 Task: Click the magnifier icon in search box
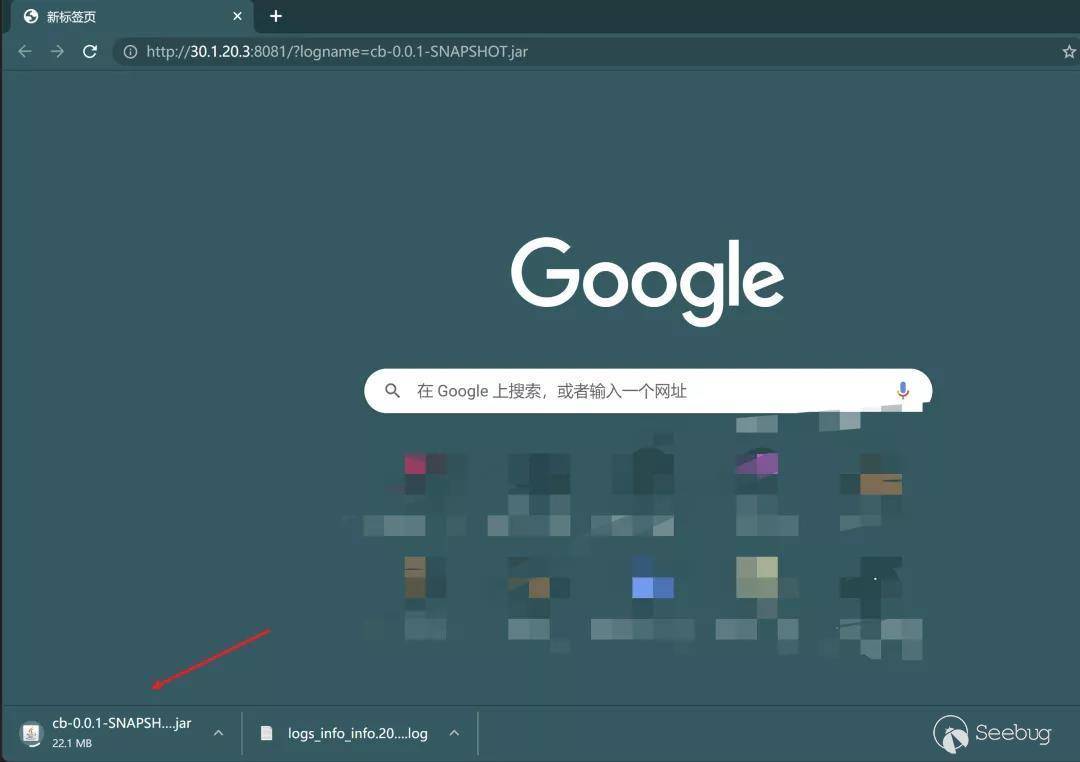click(x=393, y=391)
